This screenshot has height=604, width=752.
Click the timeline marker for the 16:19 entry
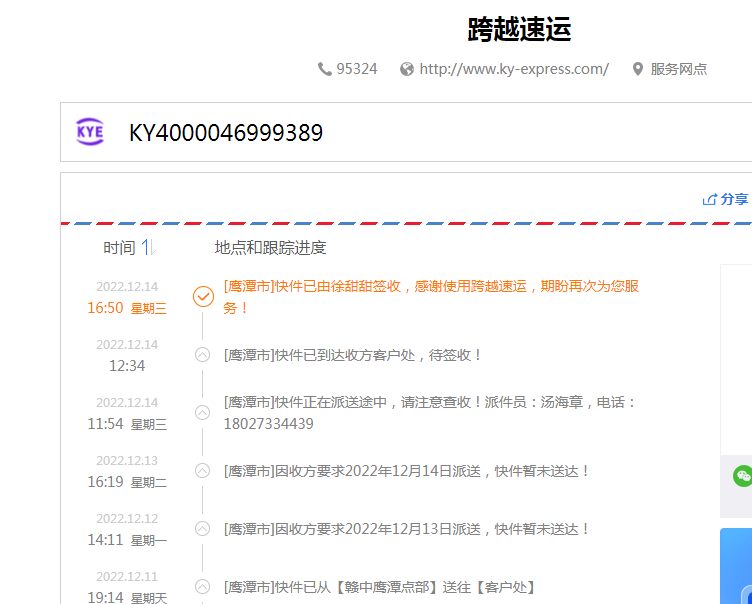pyautogui.click(x=202, y=471)
